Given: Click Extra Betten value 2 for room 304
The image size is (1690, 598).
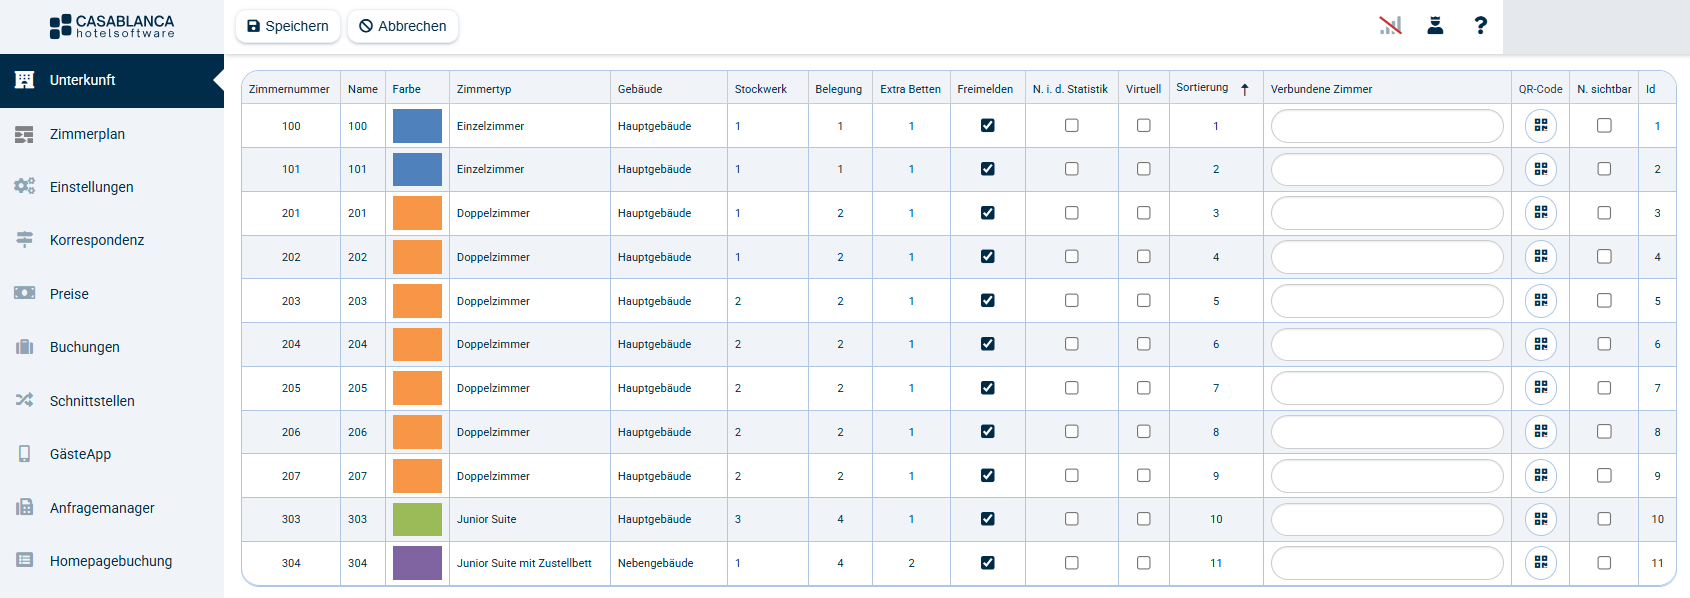Looking at the screenshot, I should [x=911, y=563].
